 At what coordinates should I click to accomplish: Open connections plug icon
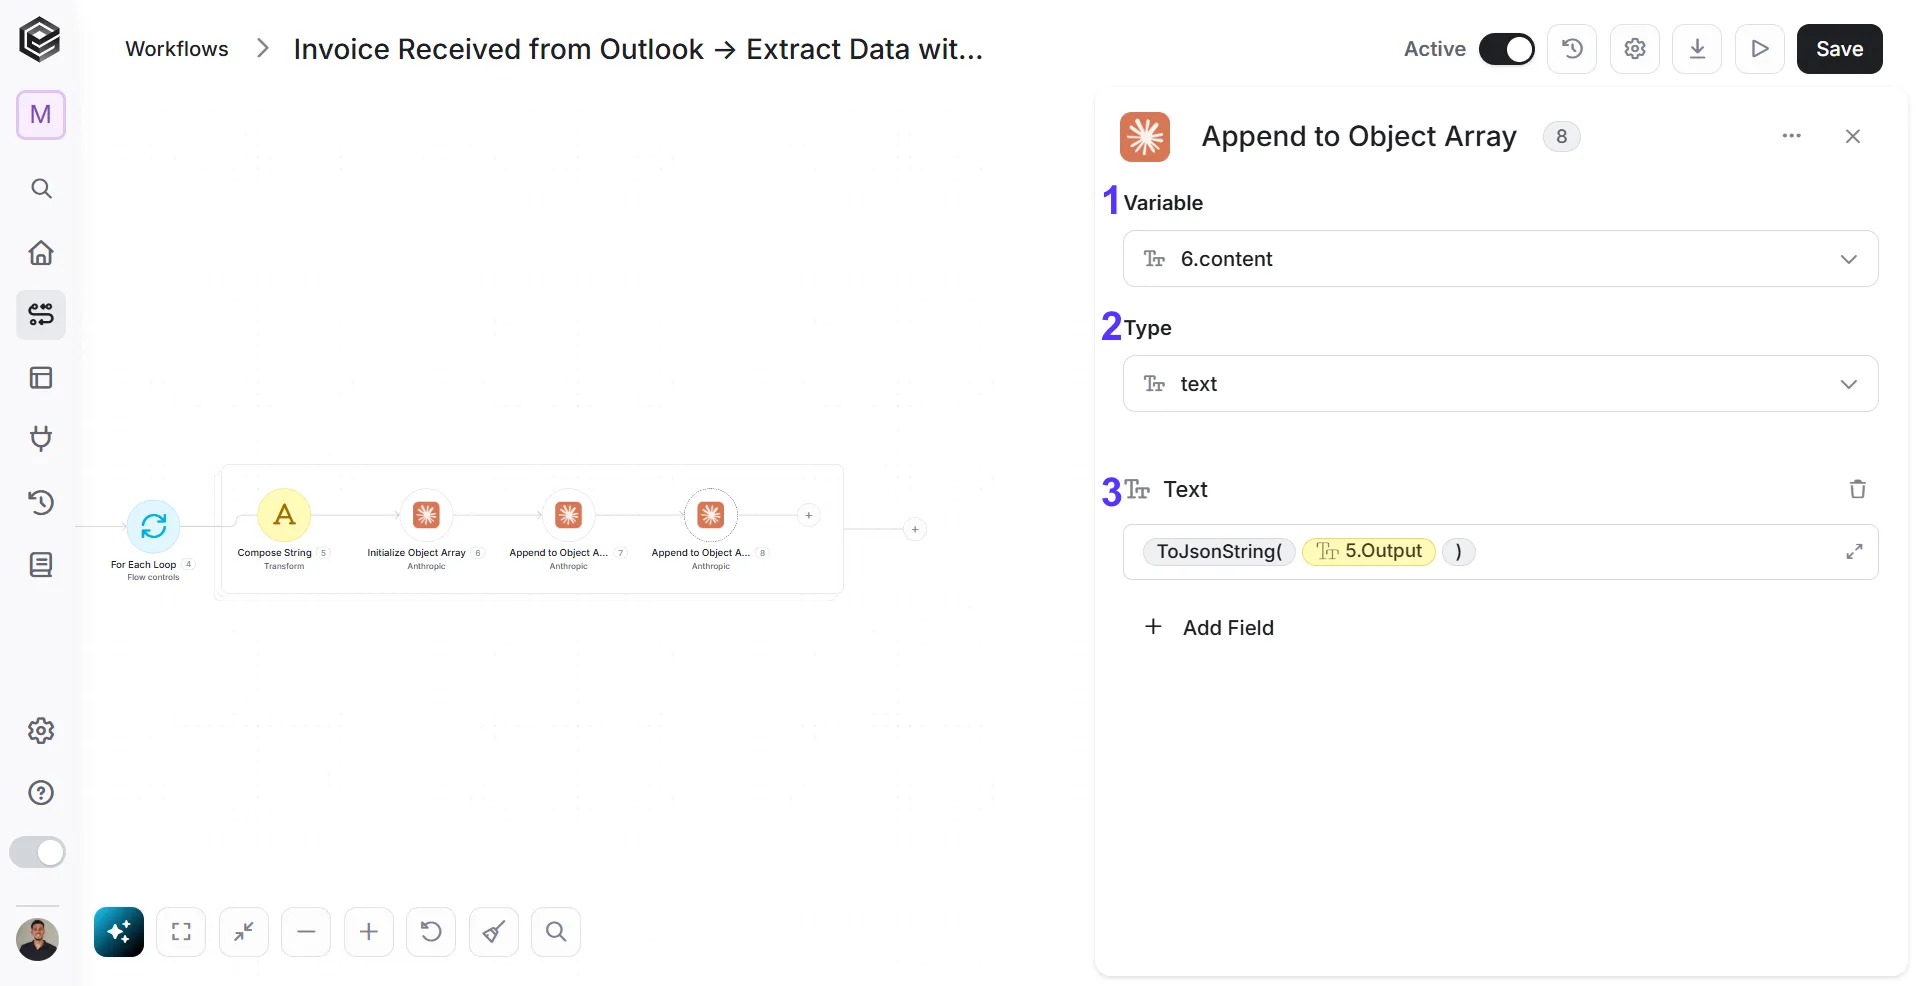(x=41, y=439)
